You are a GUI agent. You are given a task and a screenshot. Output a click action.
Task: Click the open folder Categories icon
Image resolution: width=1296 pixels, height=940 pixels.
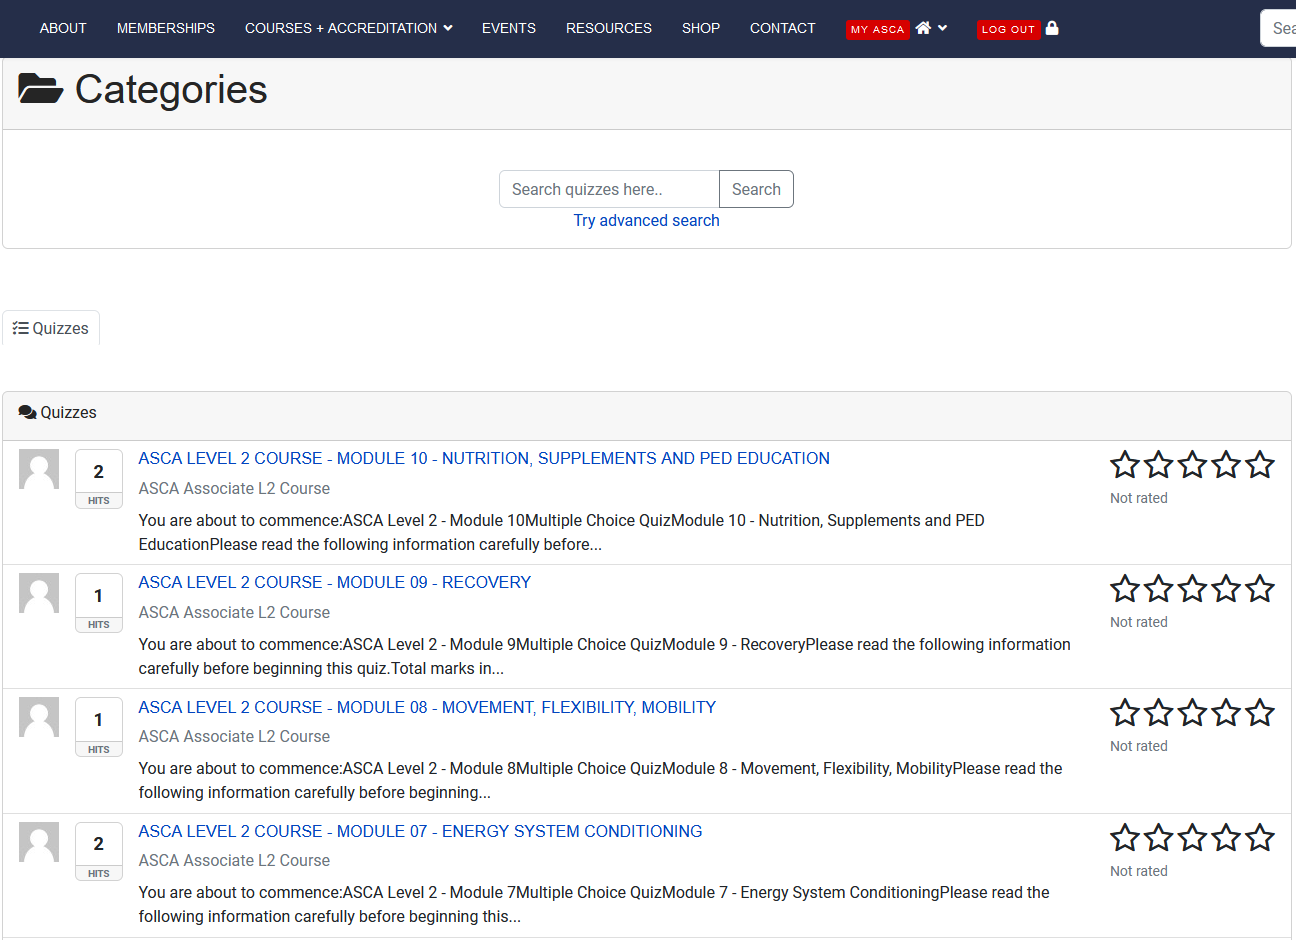[x=40, y=89]
